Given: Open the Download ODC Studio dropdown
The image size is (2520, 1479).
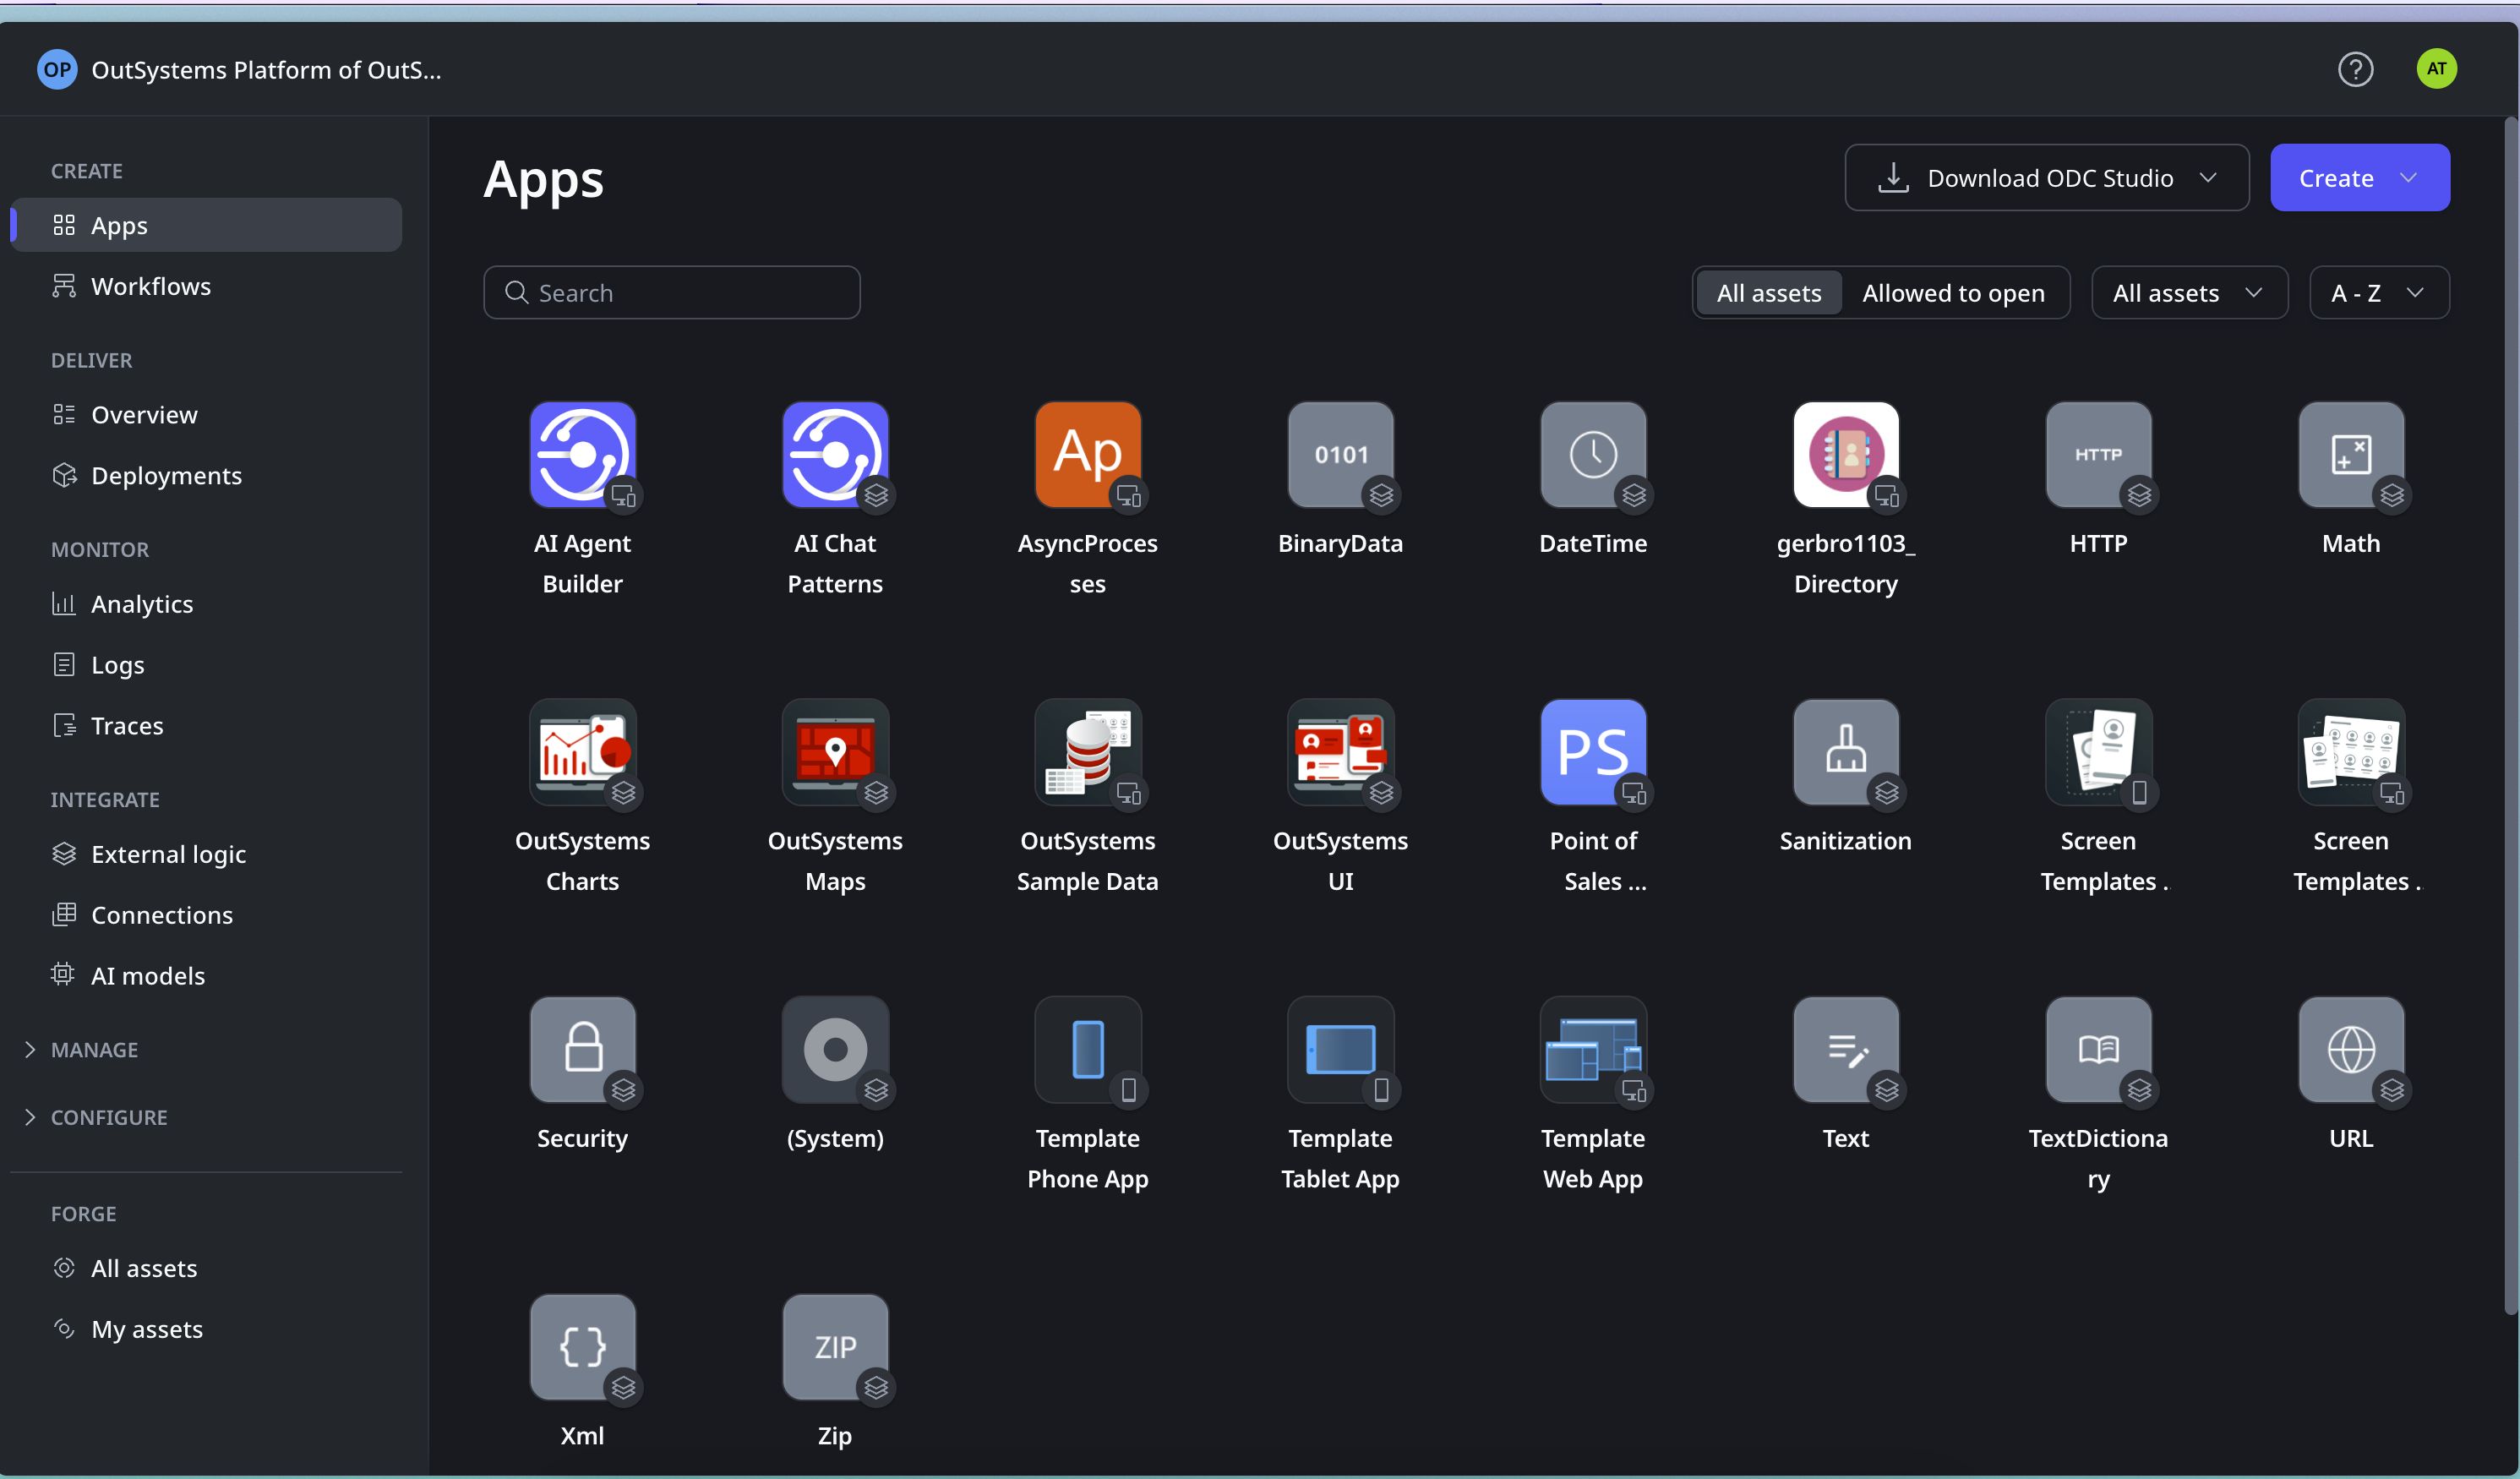Looking at the screenshot, I should [x=2046, y=178].
